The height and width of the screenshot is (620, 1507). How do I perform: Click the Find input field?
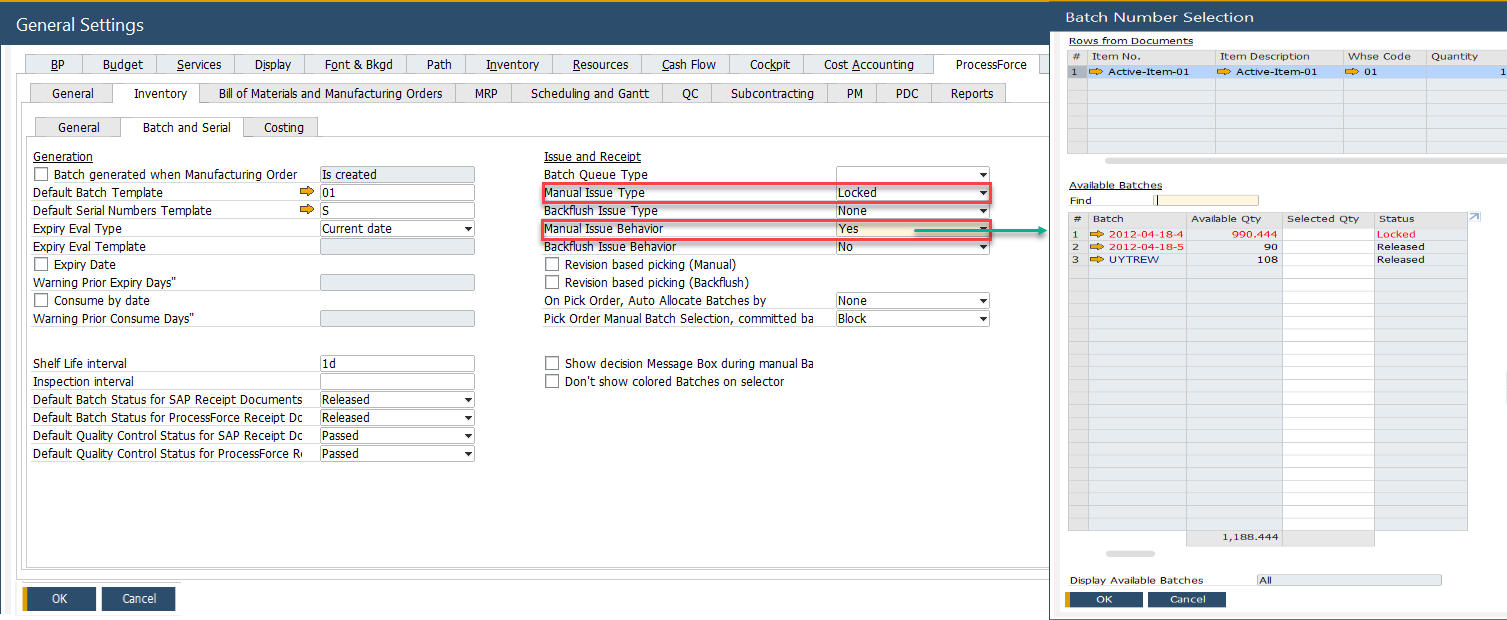point(1206,201)
